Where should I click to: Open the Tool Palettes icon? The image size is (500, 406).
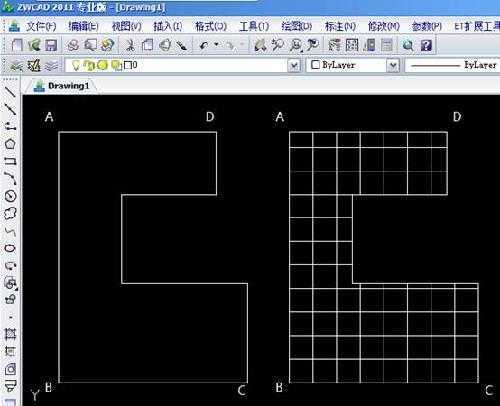(x=369, y=45)
